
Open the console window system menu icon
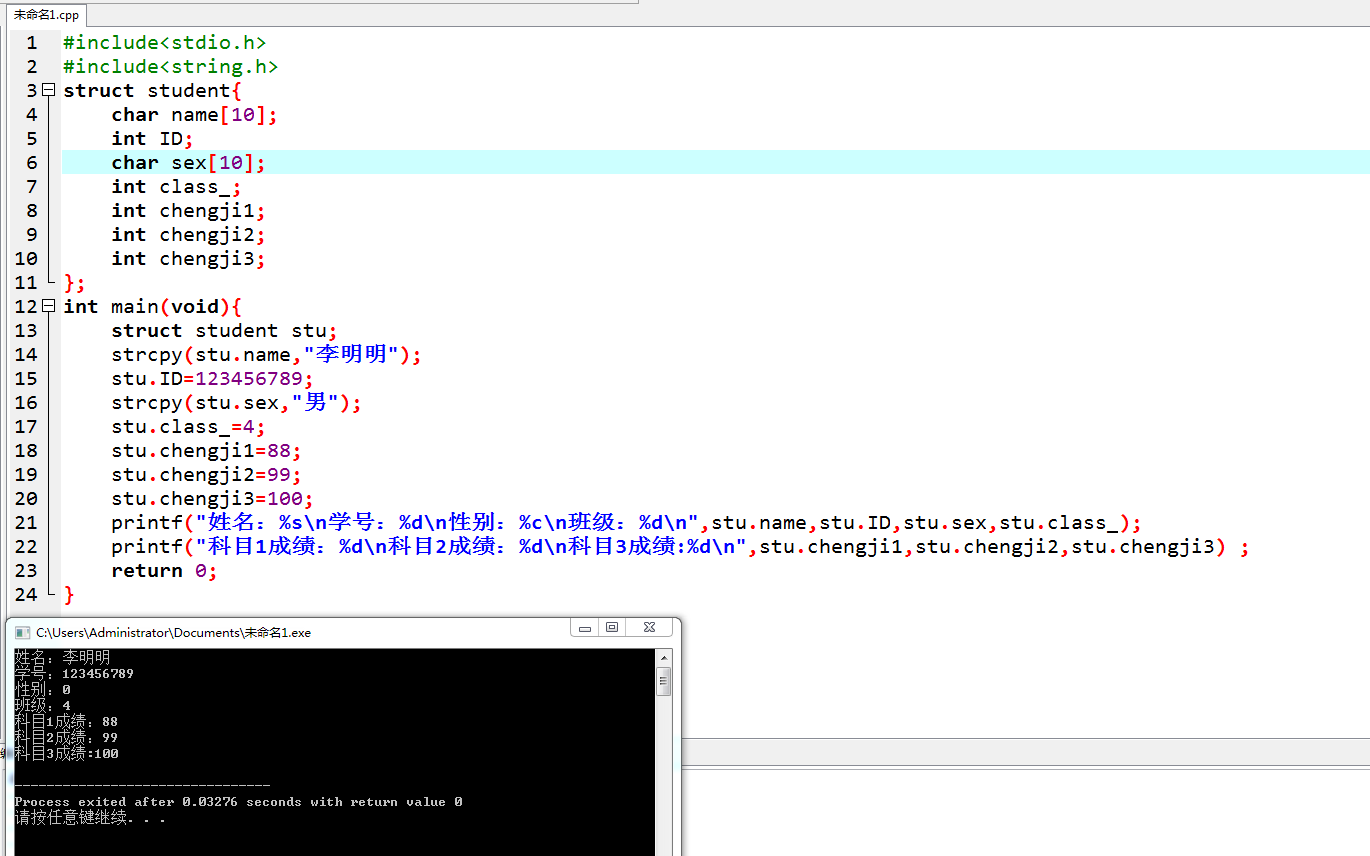pyautogui.click(x=22, y=632)
